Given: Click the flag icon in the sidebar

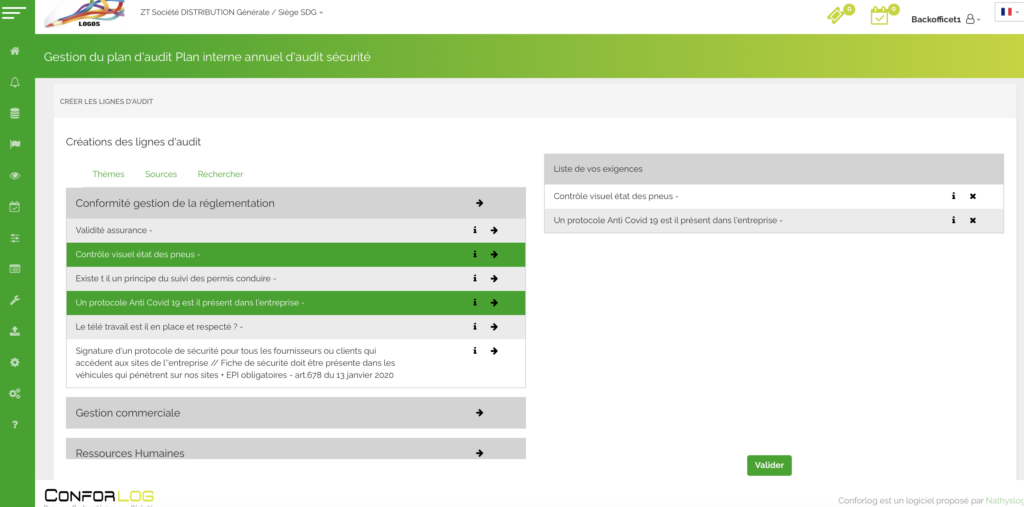Looking at the screenshot, I should [14, 144].
